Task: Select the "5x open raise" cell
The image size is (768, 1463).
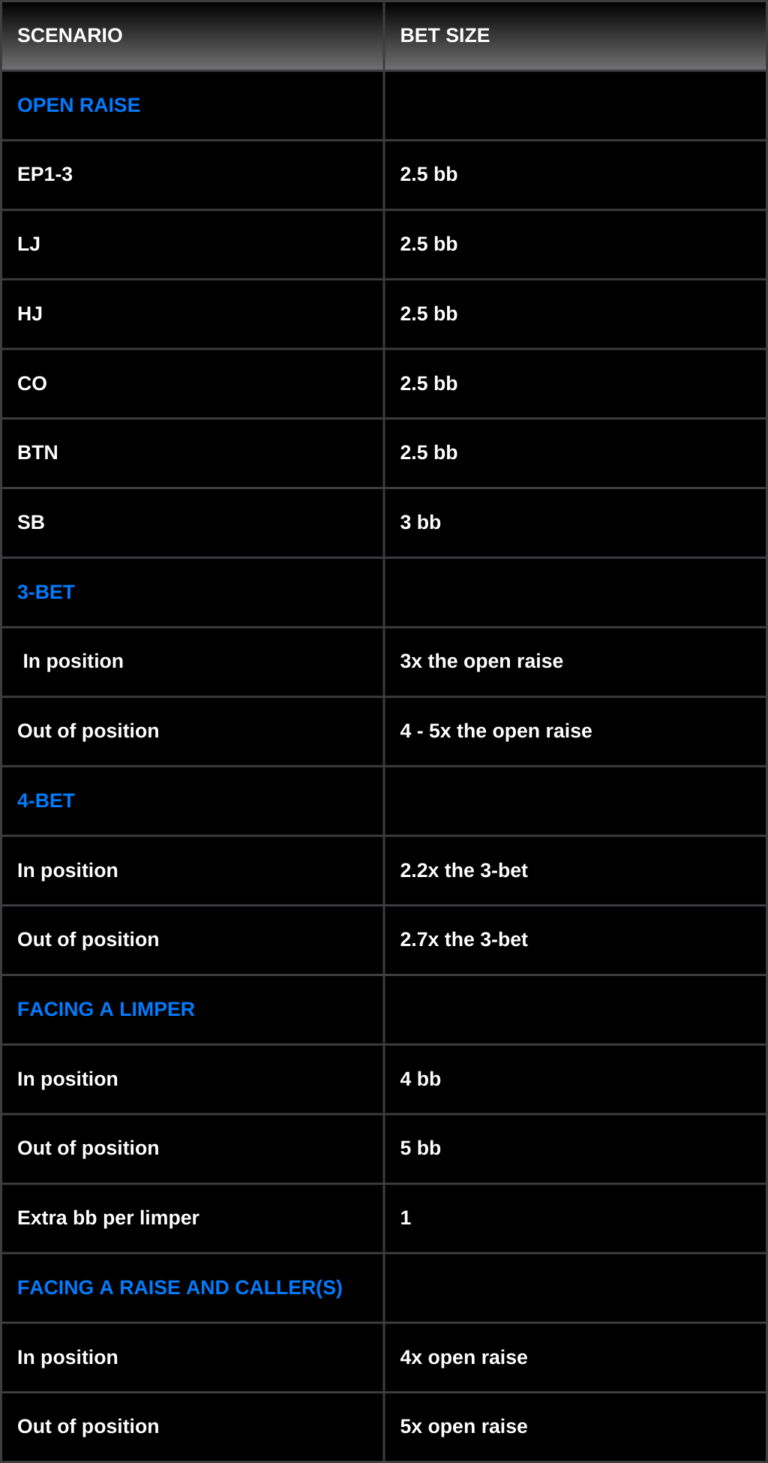Action: 464,1426
